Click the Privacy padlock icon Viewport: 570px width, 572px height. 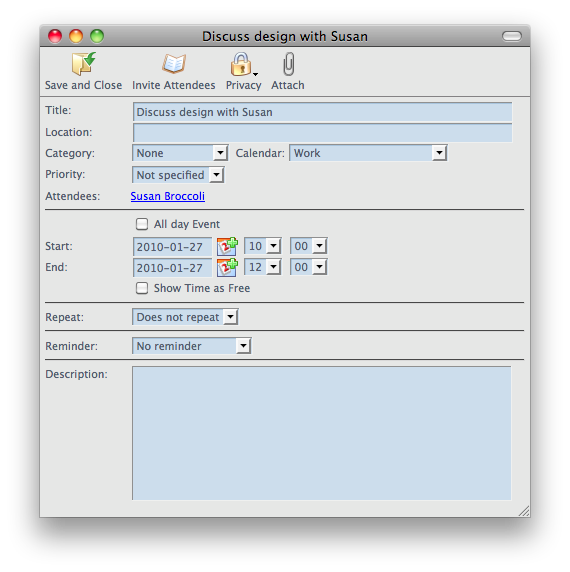coord(241,64)
